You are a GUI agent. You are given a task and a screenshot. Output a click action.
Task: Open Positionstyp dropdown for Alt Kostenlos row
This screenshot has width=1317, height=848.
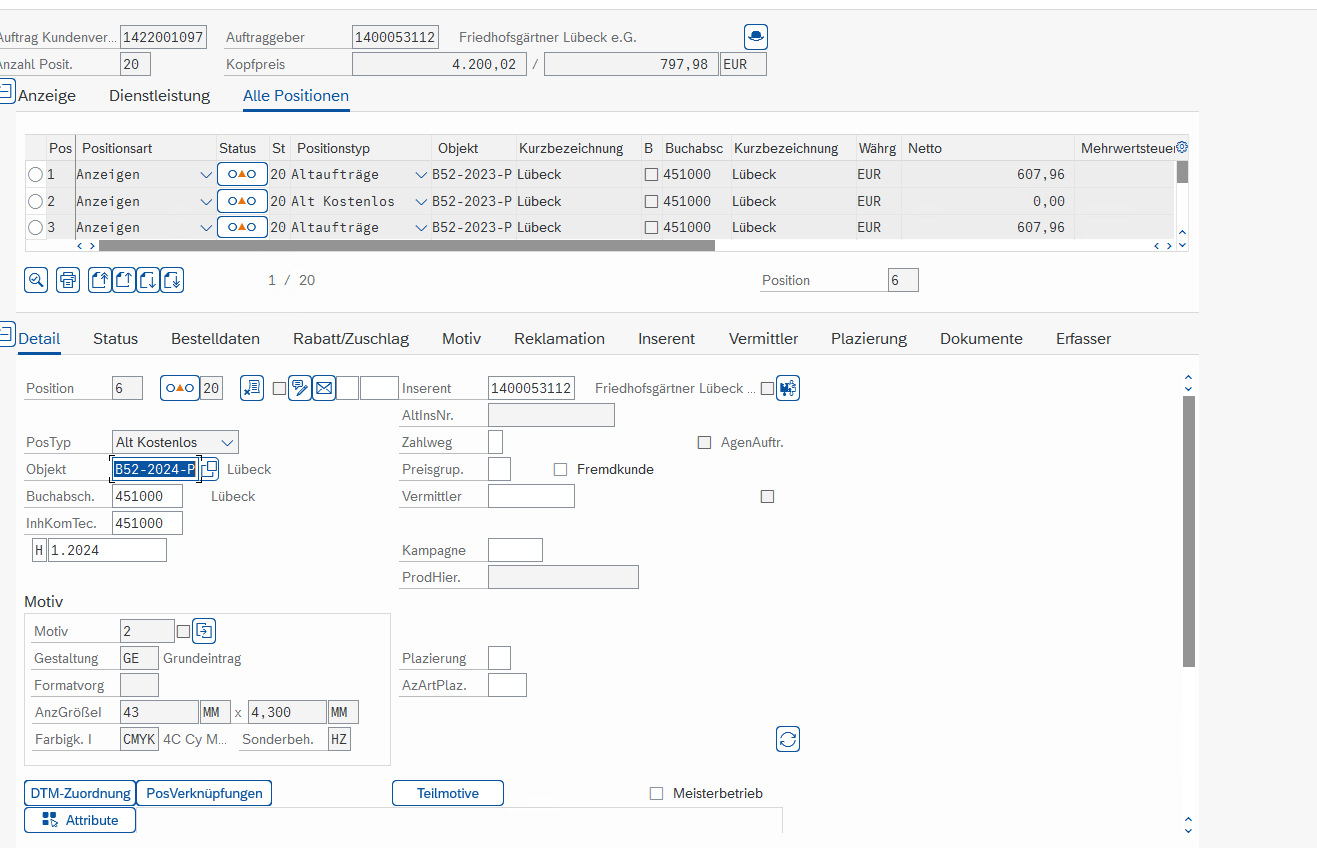[421, 201]
